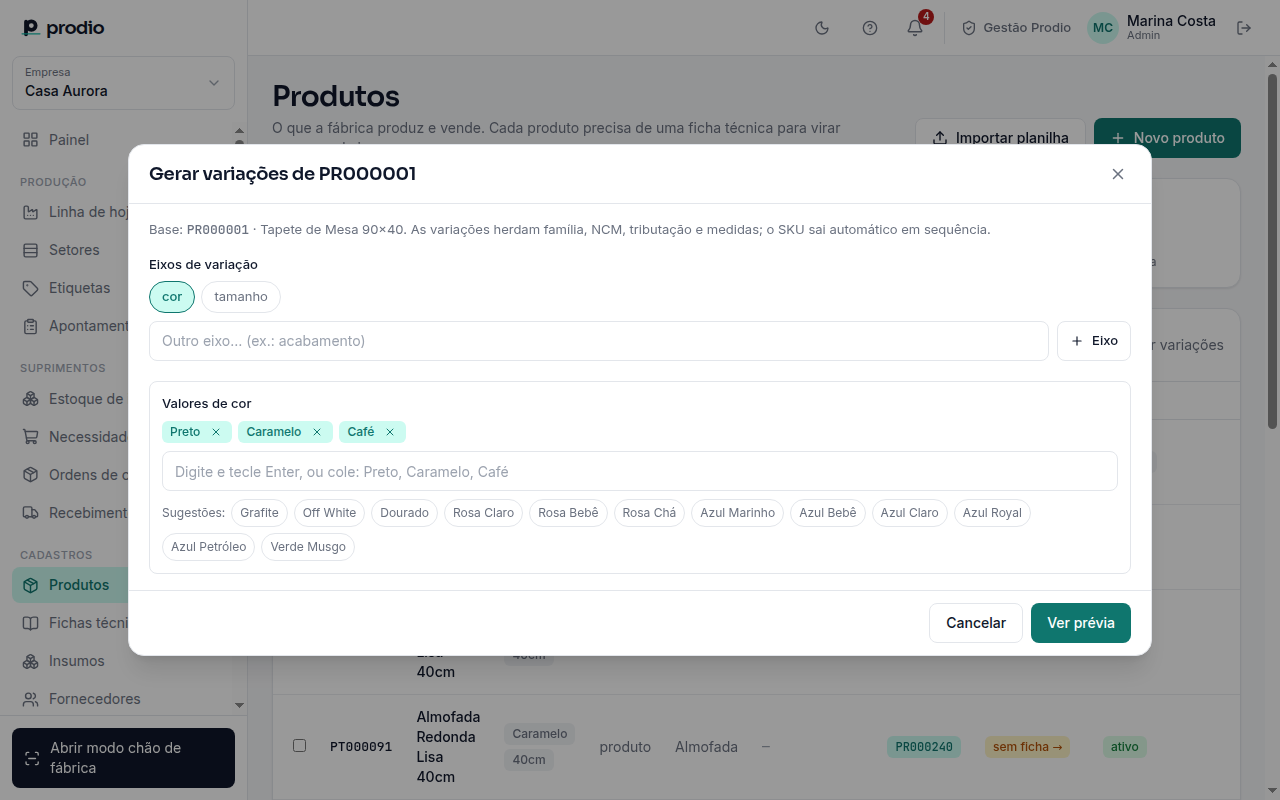Add suggestion Verde Musgo
The width and height of the screenshot is (1280, 800).
pos(308,547)
